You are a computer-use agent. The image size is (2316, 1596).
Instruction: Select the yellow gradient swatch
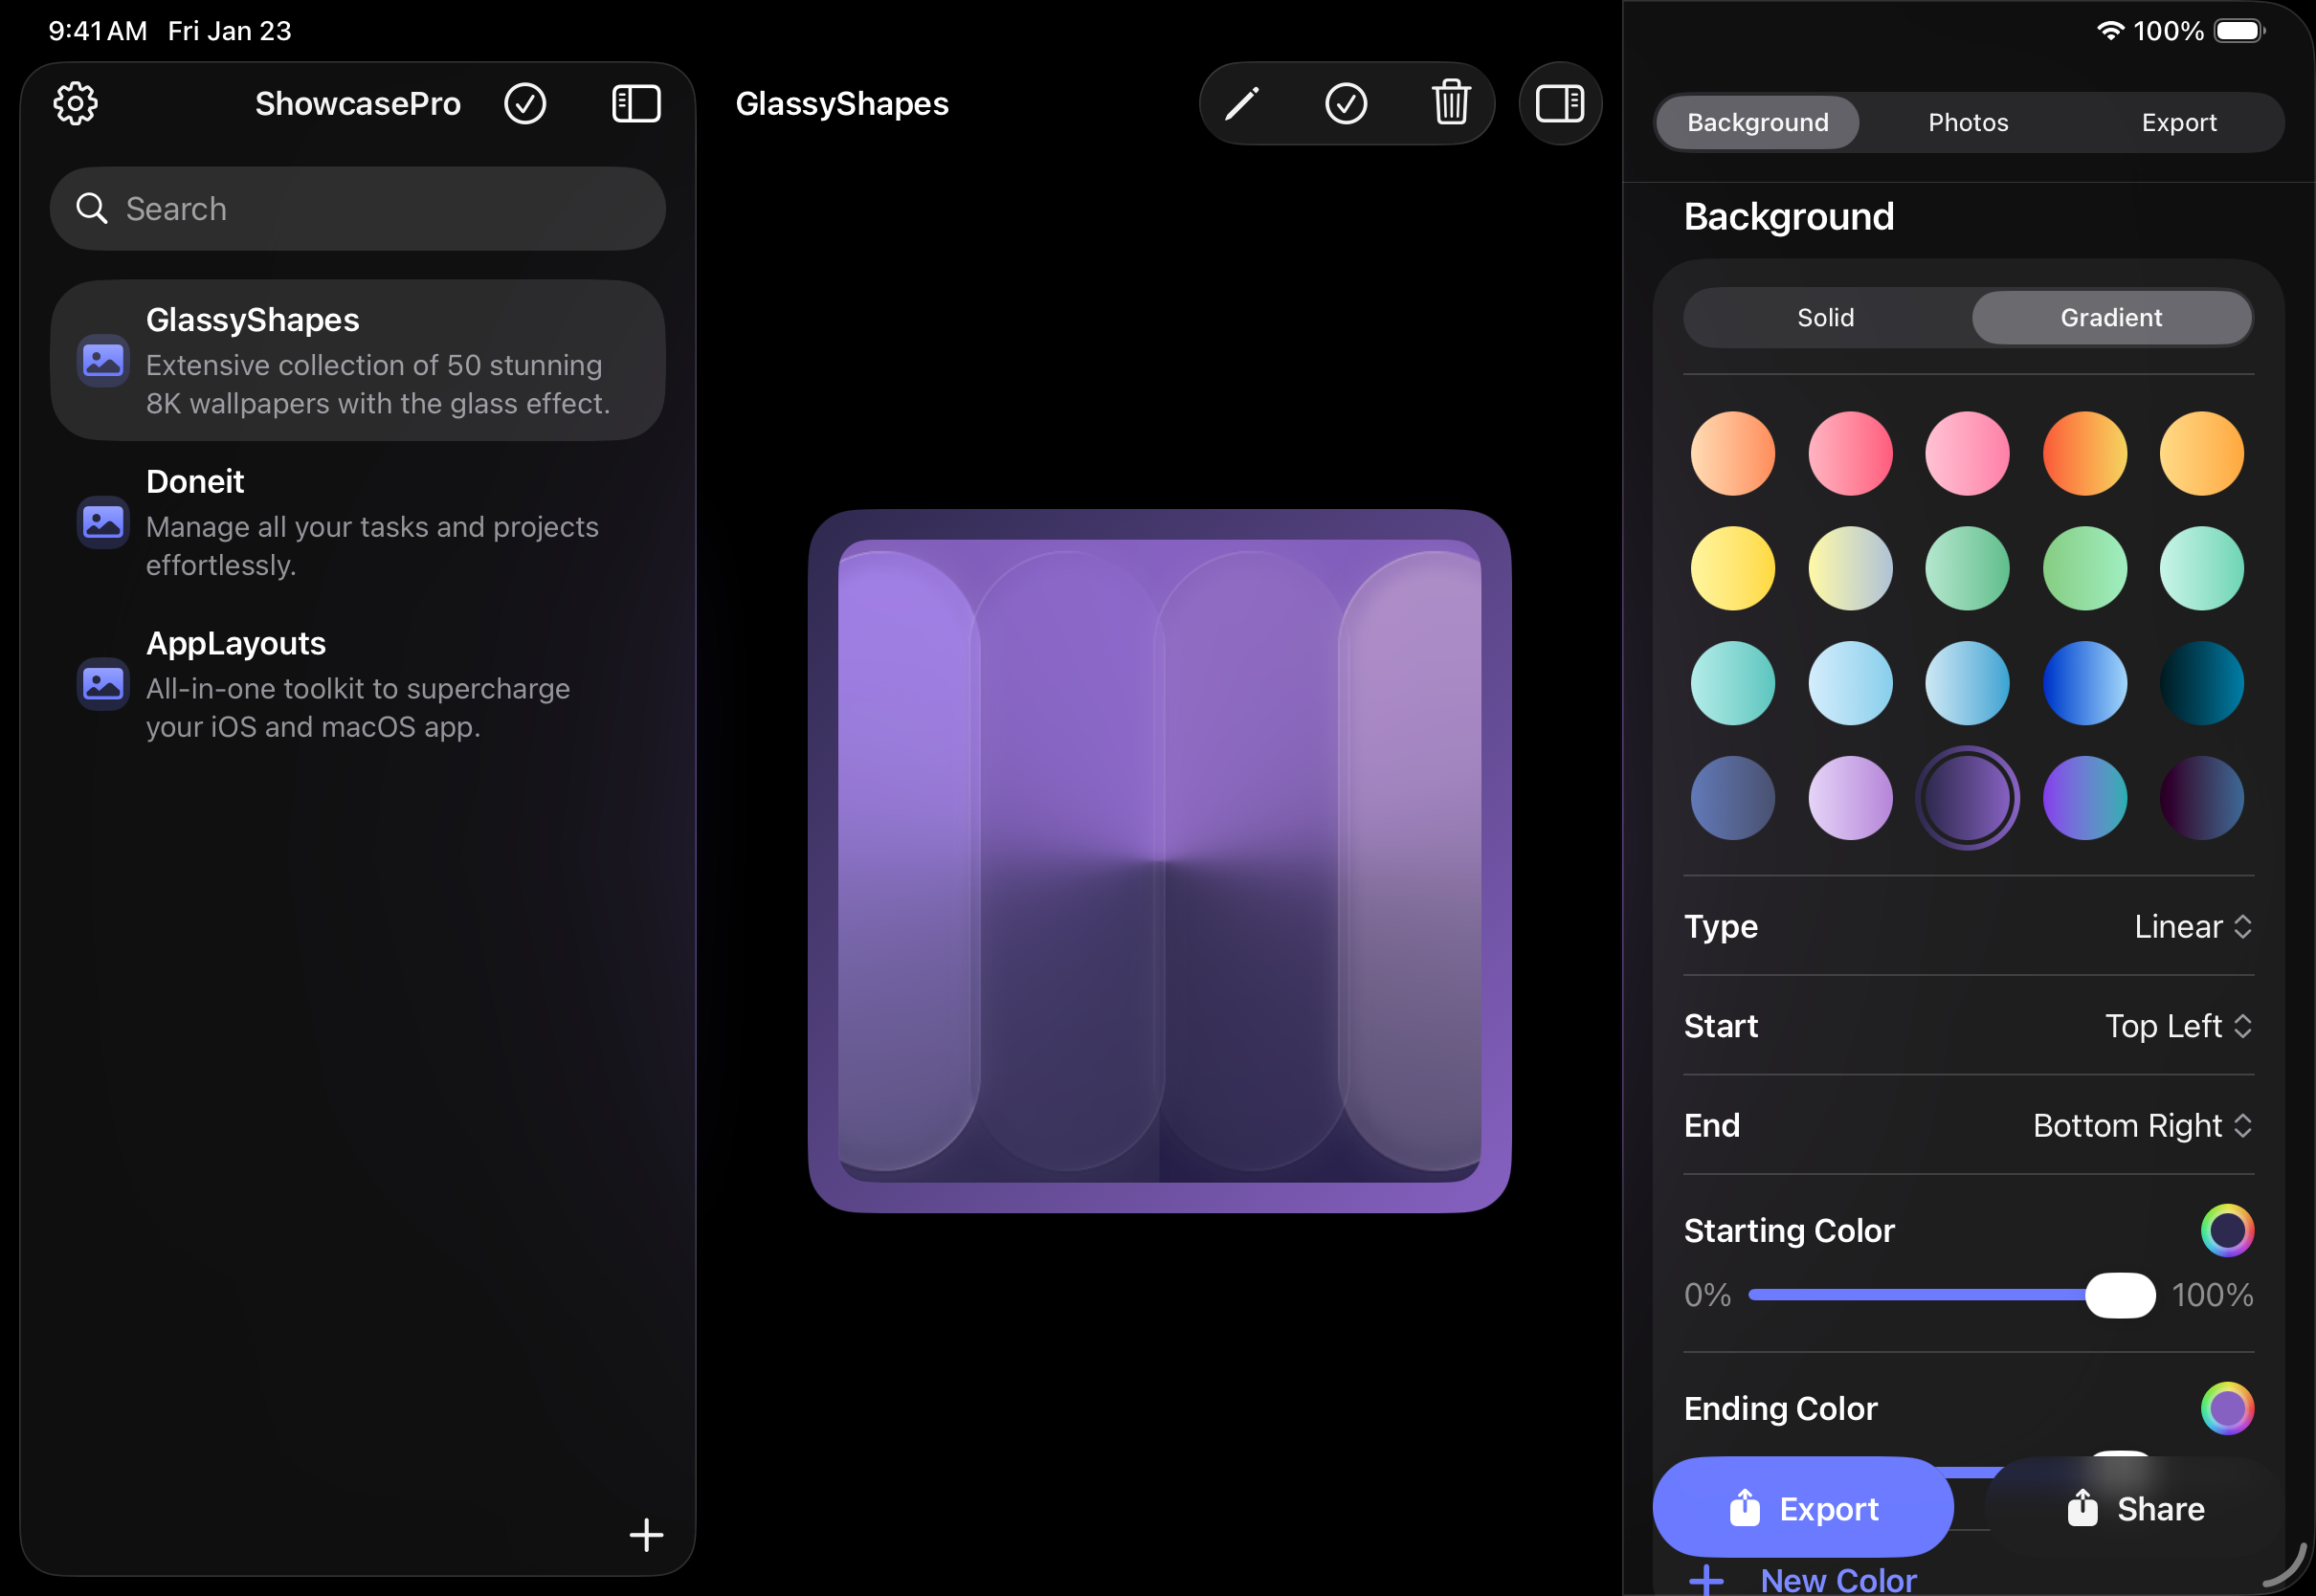click(x=1733, y=568)
